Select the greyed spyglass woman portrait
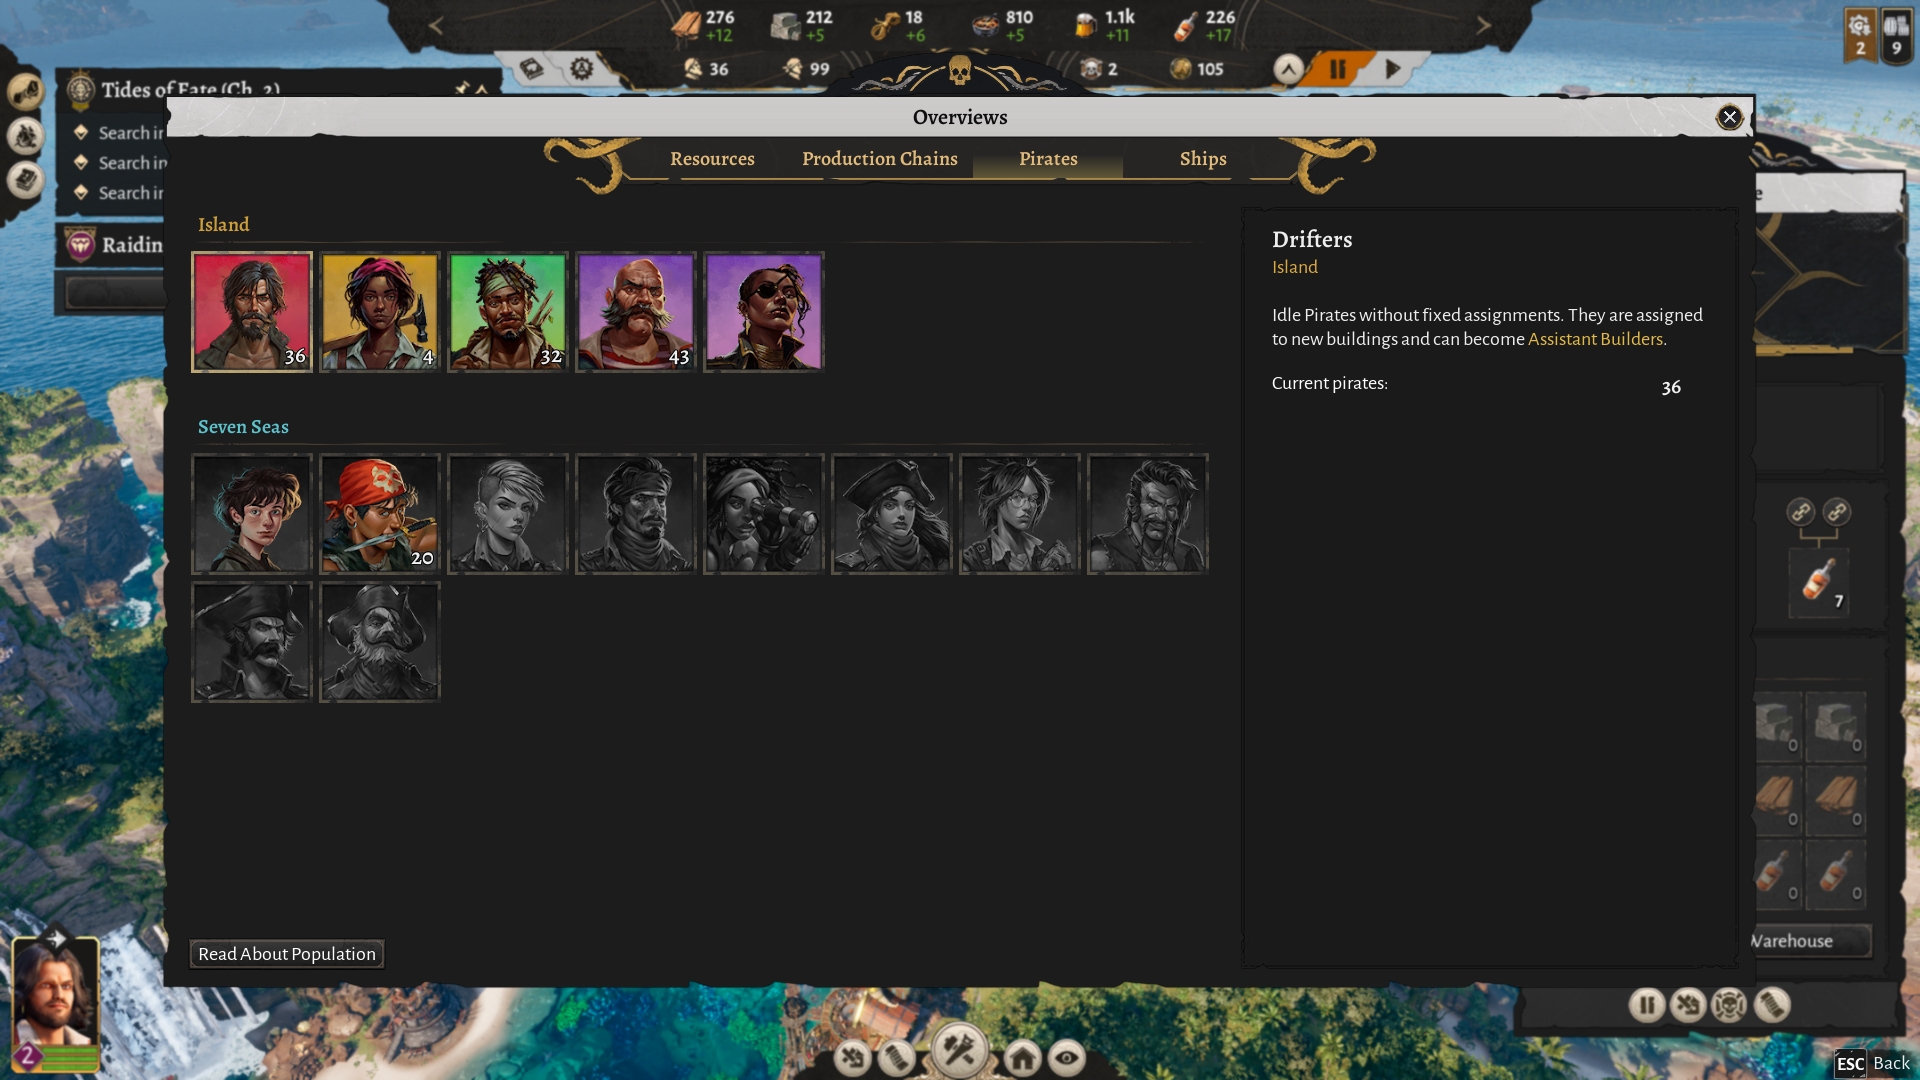The width and height of the screenshot is (1920, 1080). pos(764,514)
